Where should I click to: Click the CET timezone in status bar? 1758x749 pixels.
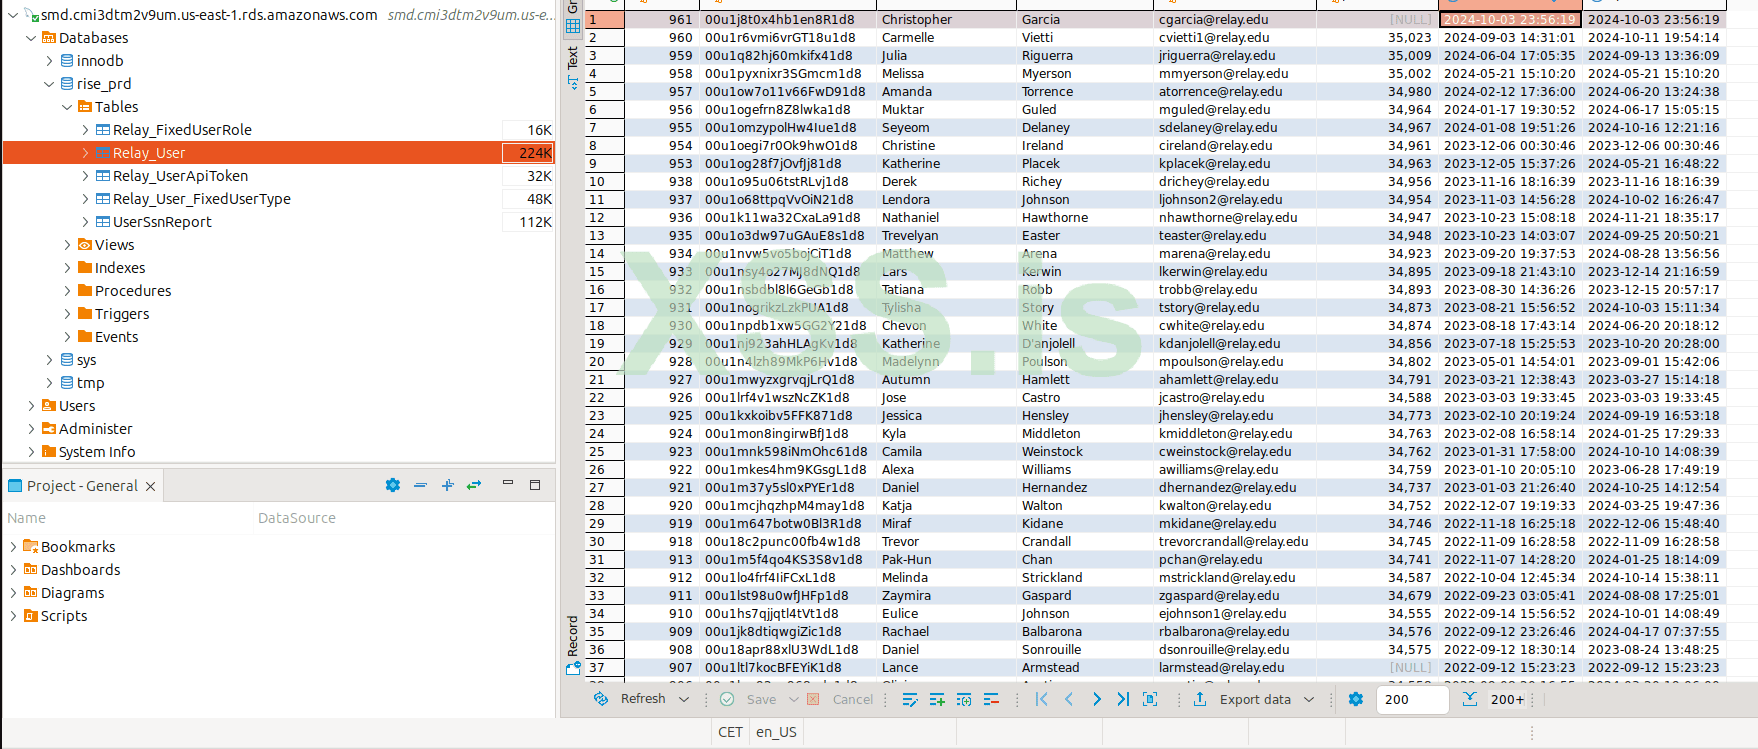pyautogui.click(x=731, y=732)
